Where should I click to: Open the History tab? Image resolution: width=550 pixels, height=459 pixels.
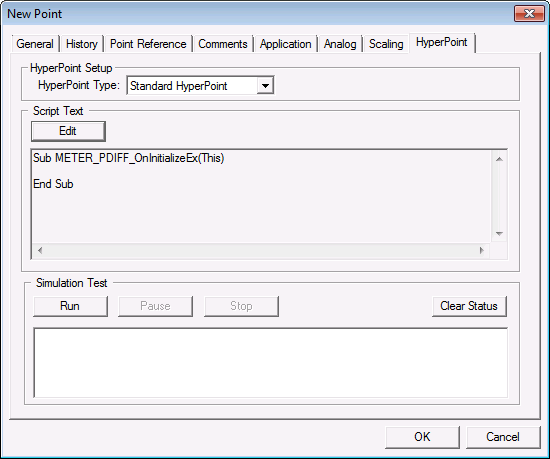(82, 44)
